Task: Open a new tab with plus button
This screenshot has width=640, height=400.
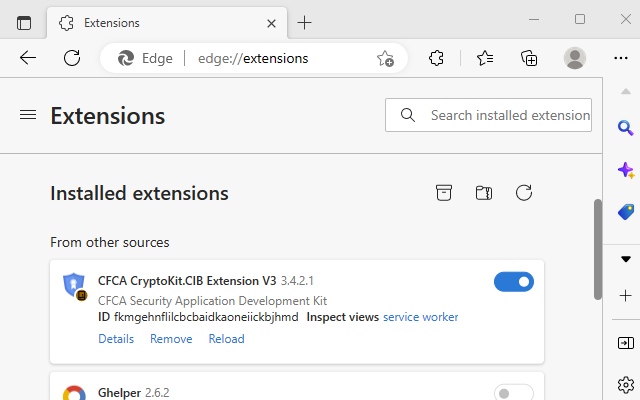Action: [304, 23]
